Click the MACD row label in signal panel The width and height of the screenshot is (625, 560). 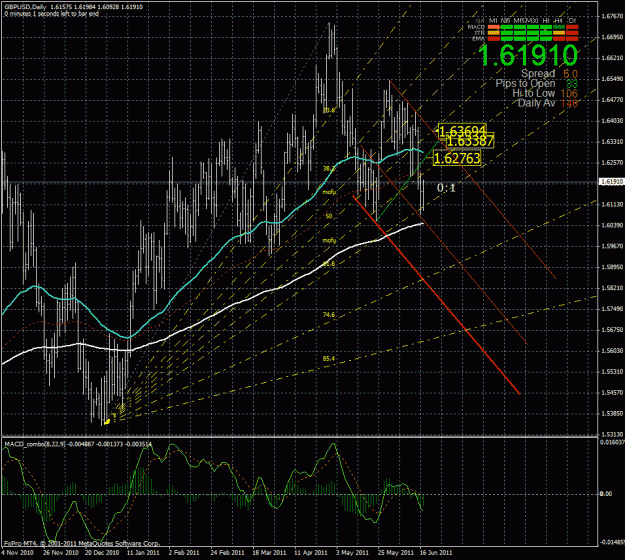click(x=476, y=27)
